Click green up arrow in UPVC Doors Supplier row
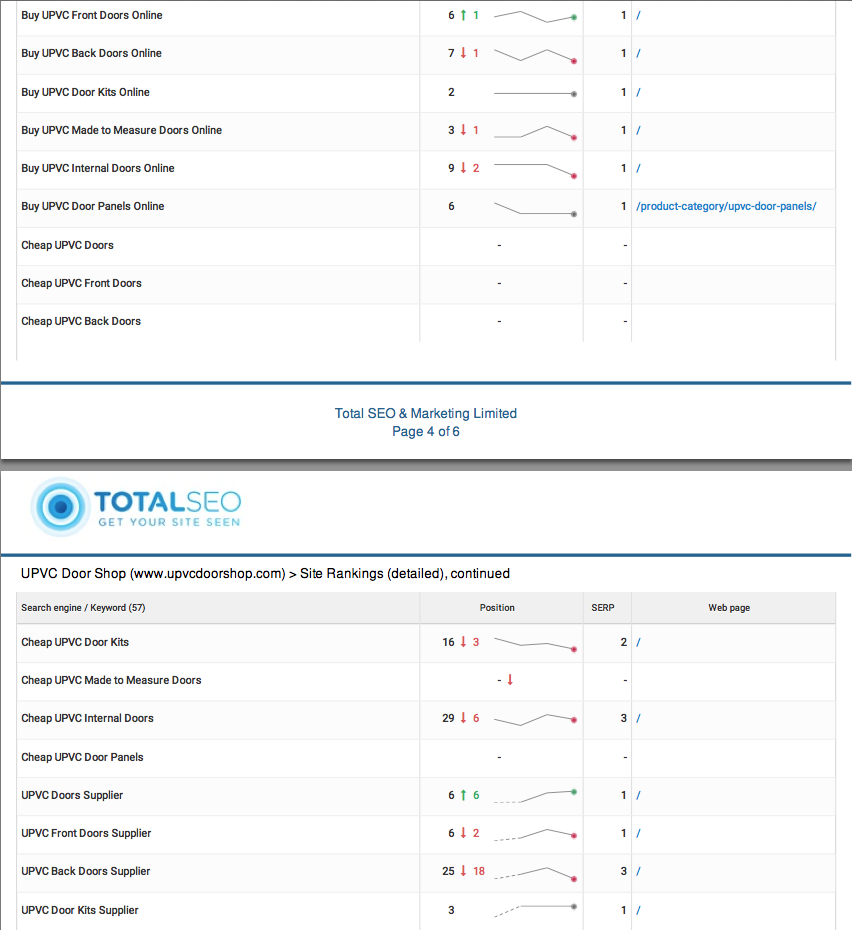The image size is (852, 930). tap(463, 795)
